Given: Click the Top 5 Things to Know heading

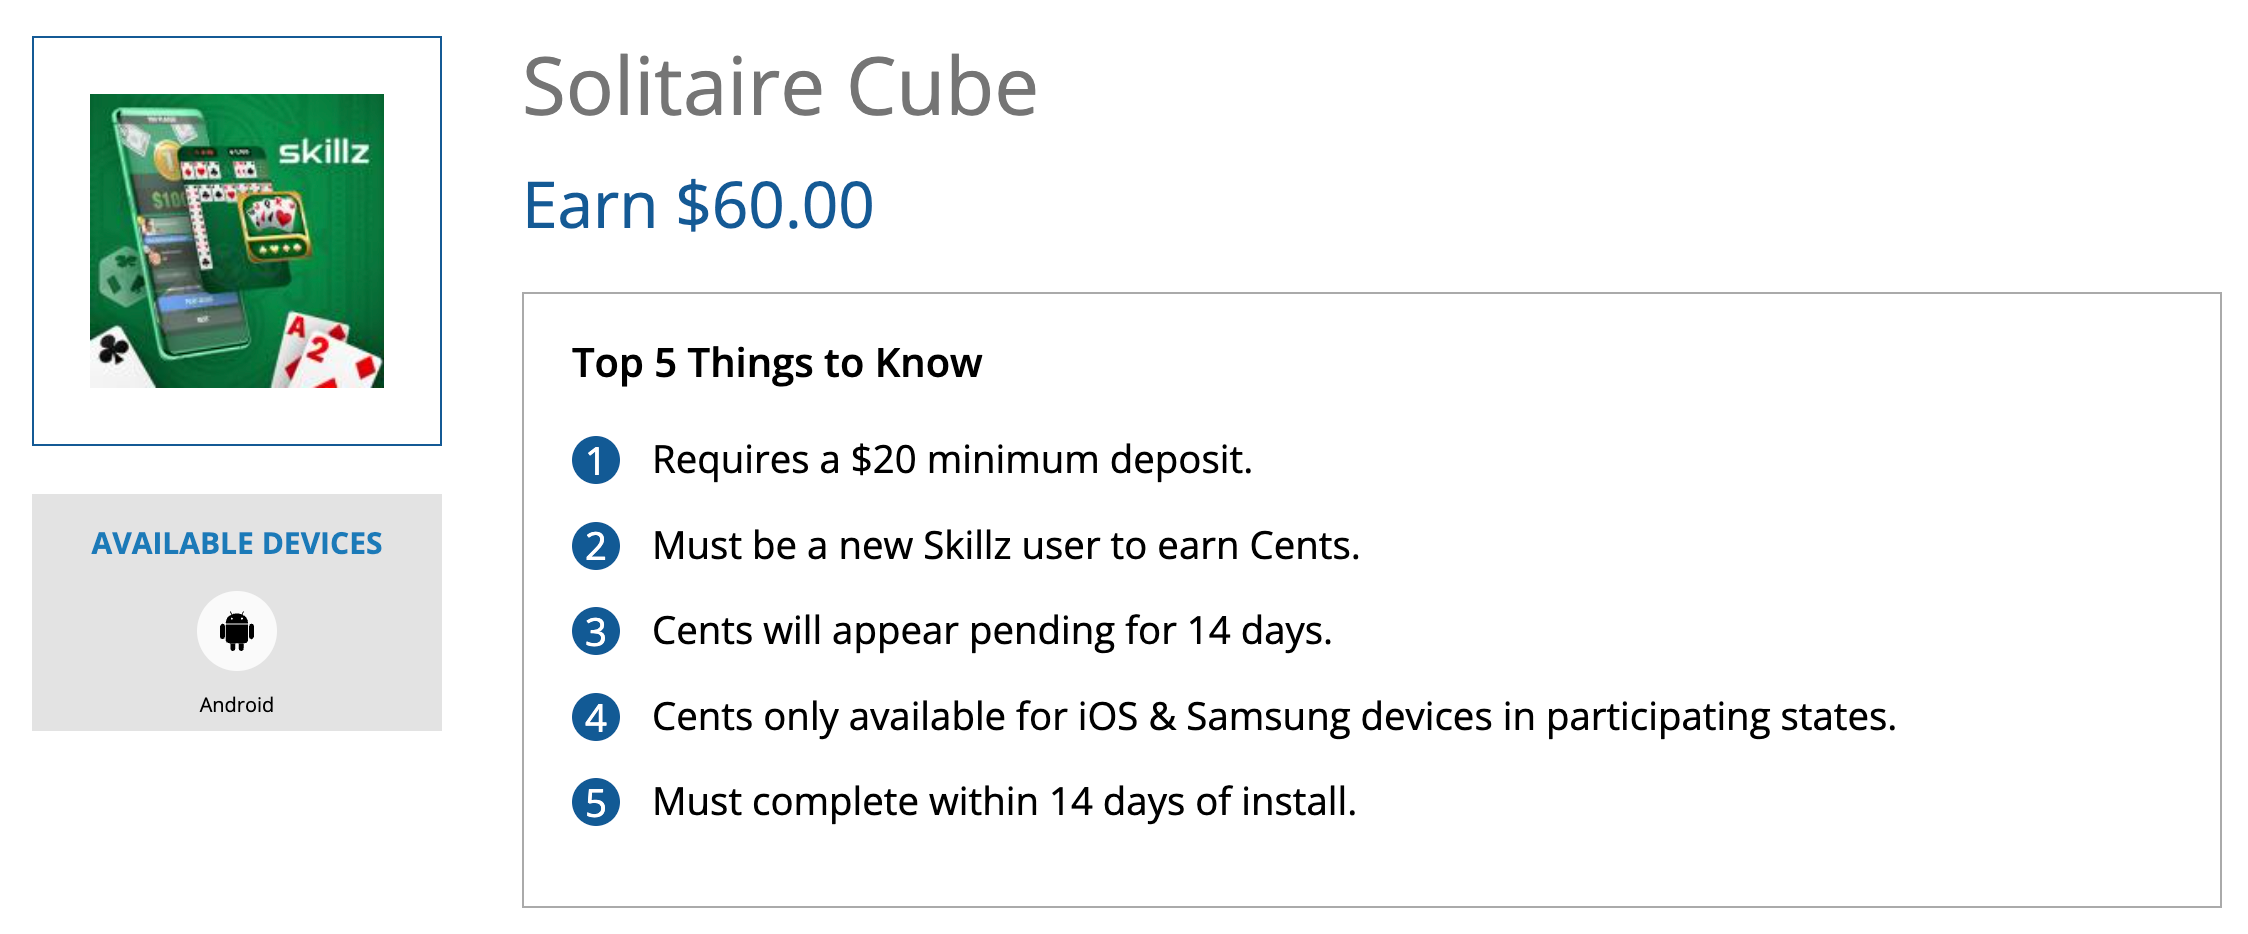Looking at the screenshot, I should pos(776,363).
